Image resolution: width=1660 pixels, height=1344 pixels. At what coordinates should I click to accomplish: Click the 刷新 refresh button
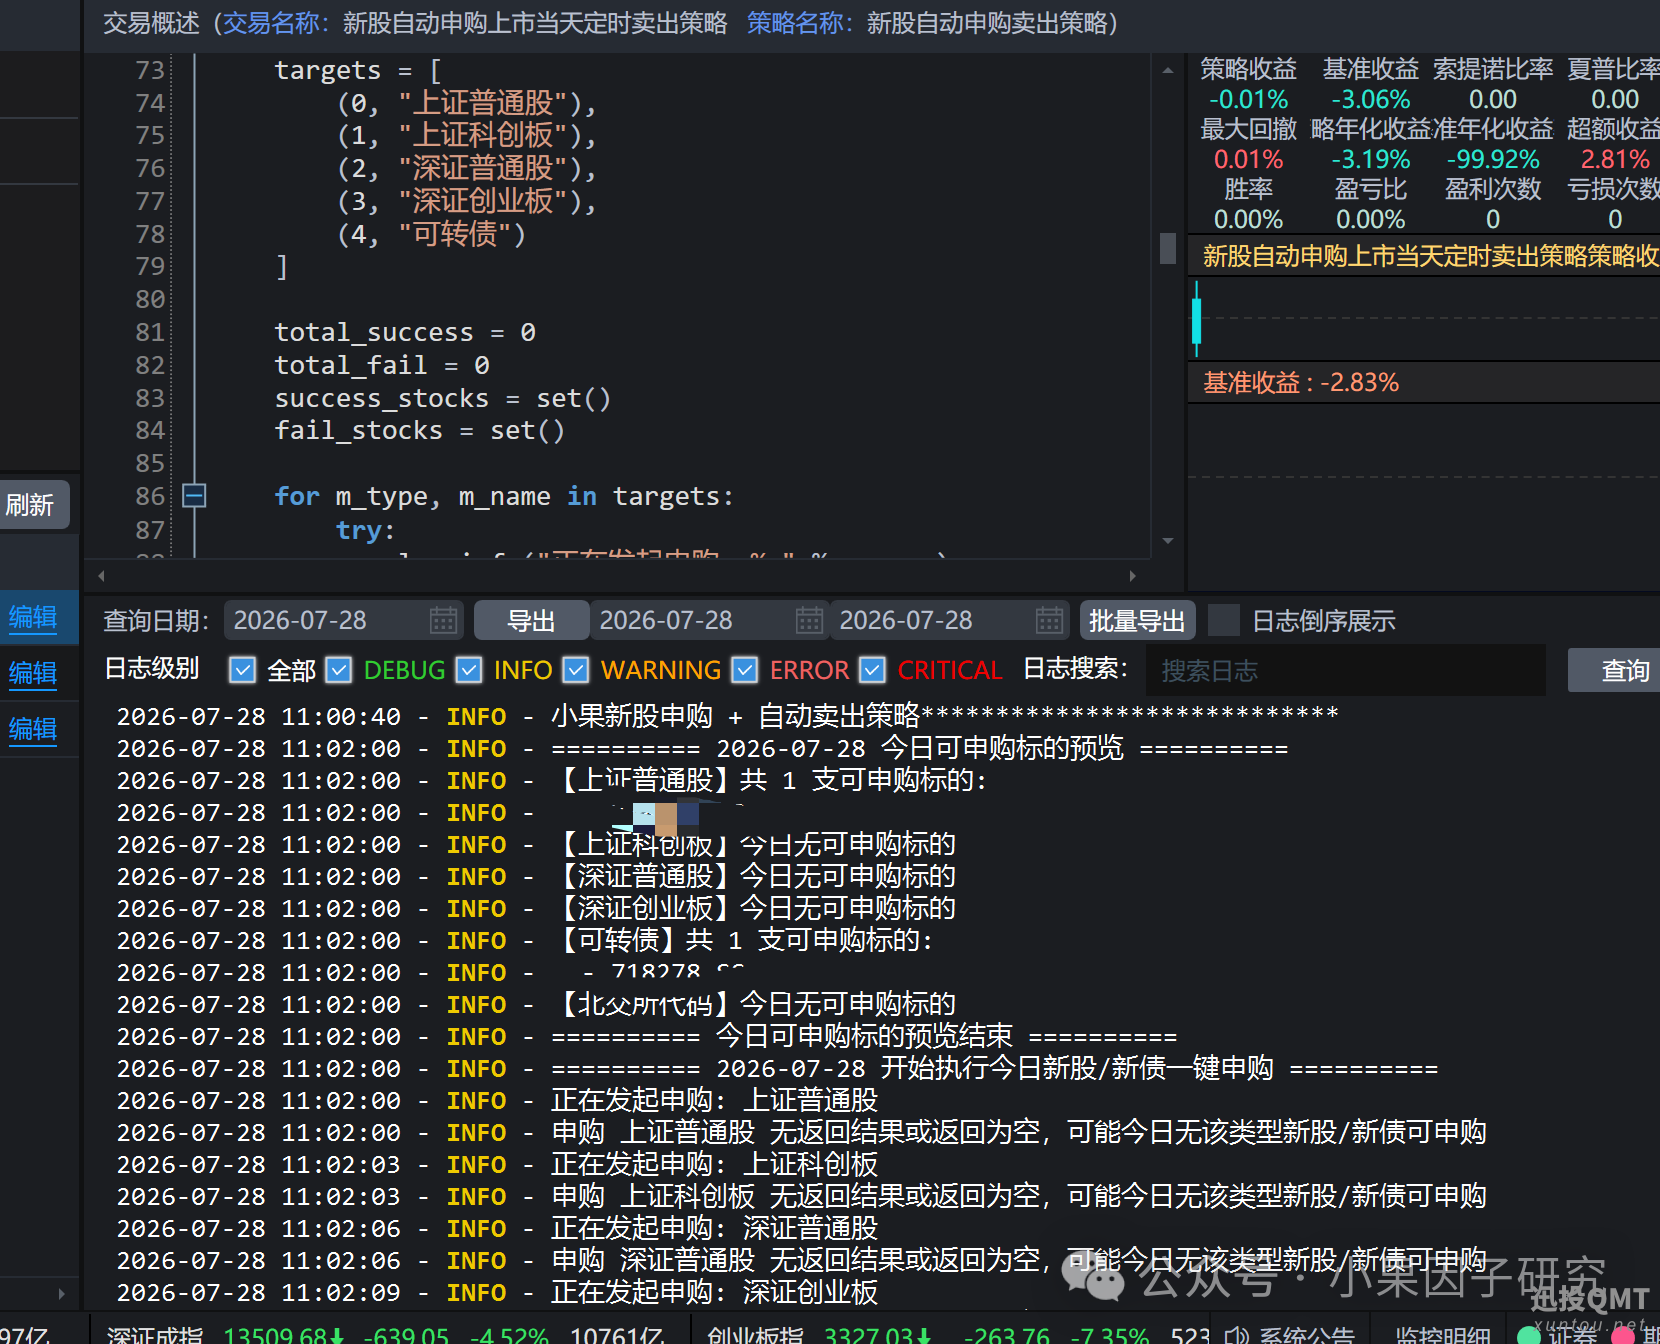tap(33, 505)
